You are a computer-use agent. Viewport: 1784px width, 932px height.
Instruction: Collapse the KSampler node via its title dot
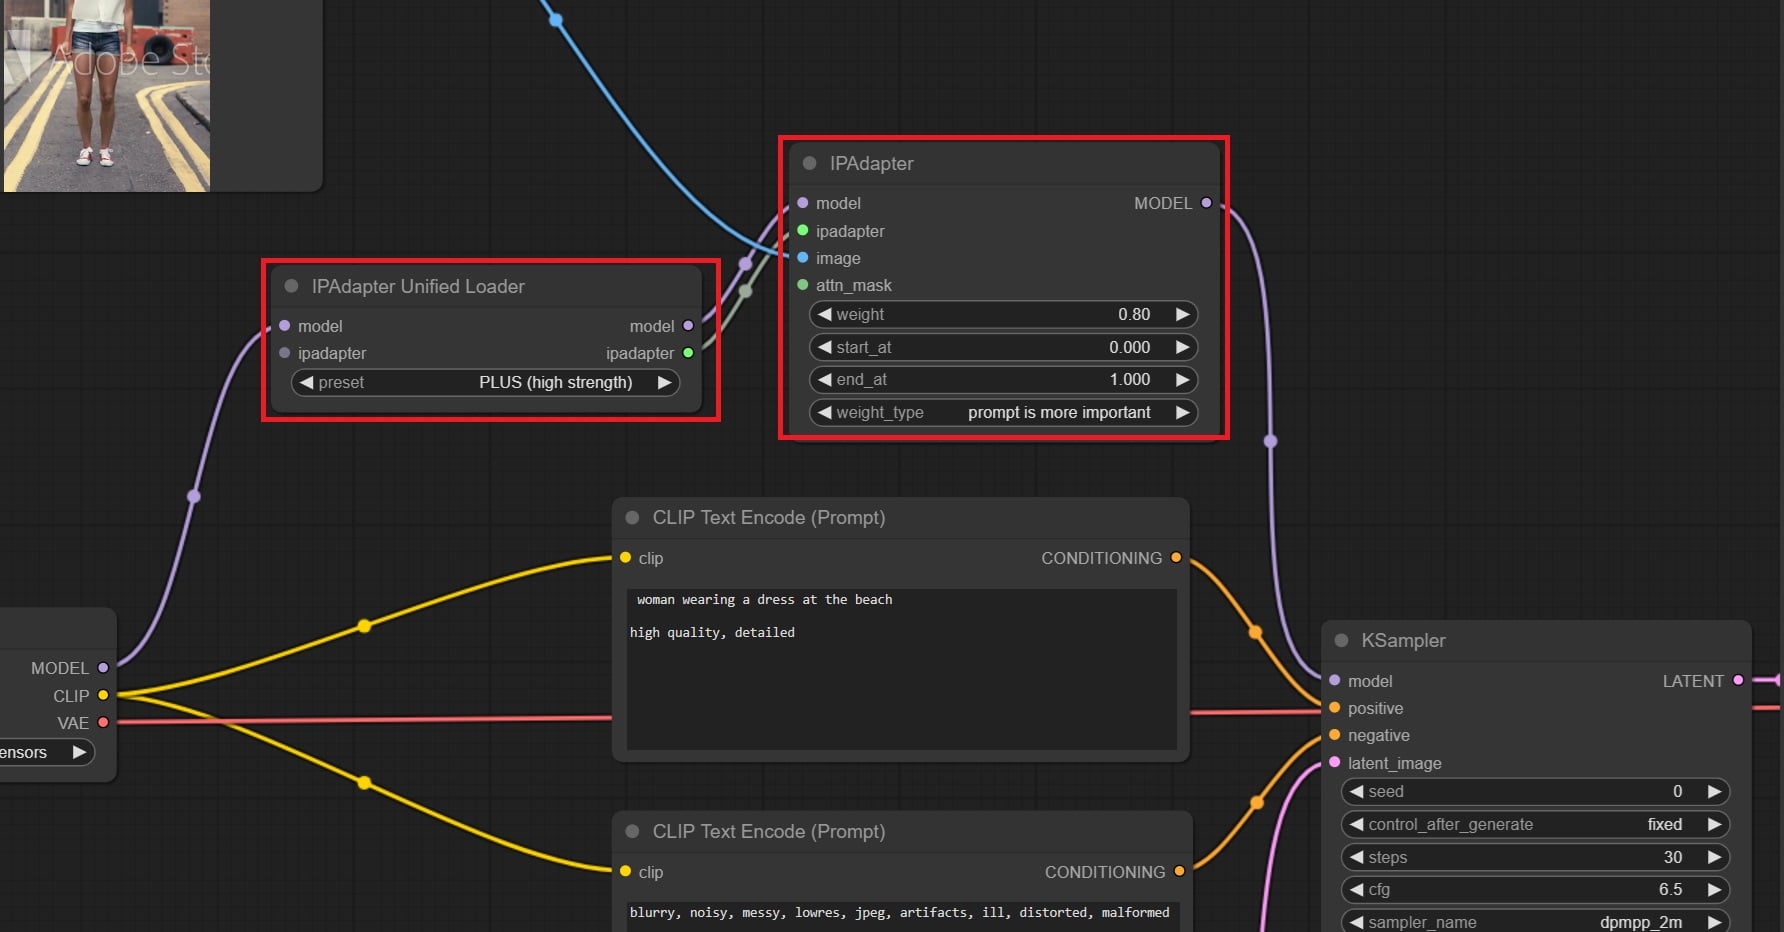tap(1342, 640)
